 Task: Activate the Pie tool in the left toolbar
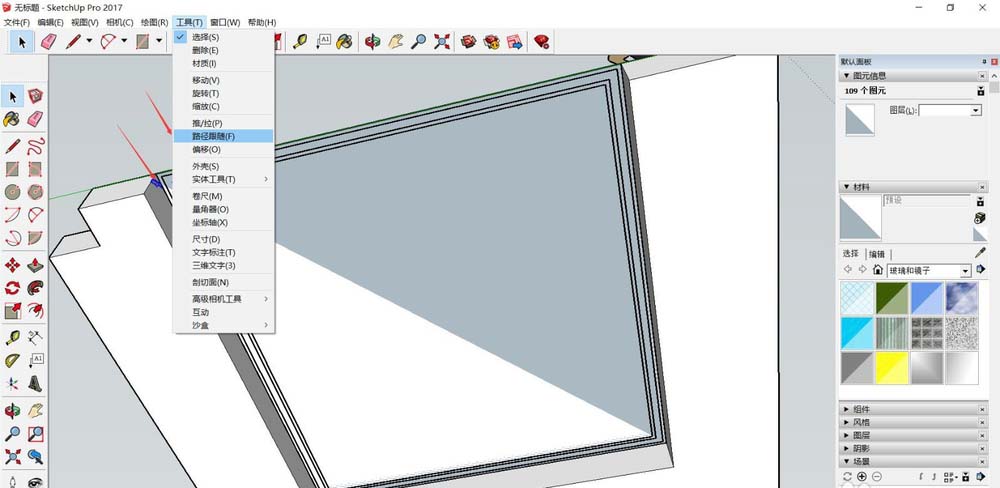coord(36,237)
